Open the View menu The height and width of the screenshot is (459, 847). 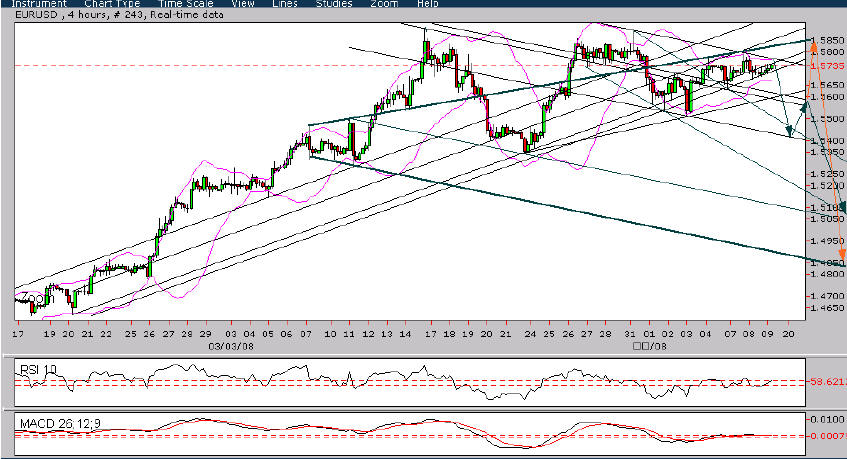pos(243,3)
